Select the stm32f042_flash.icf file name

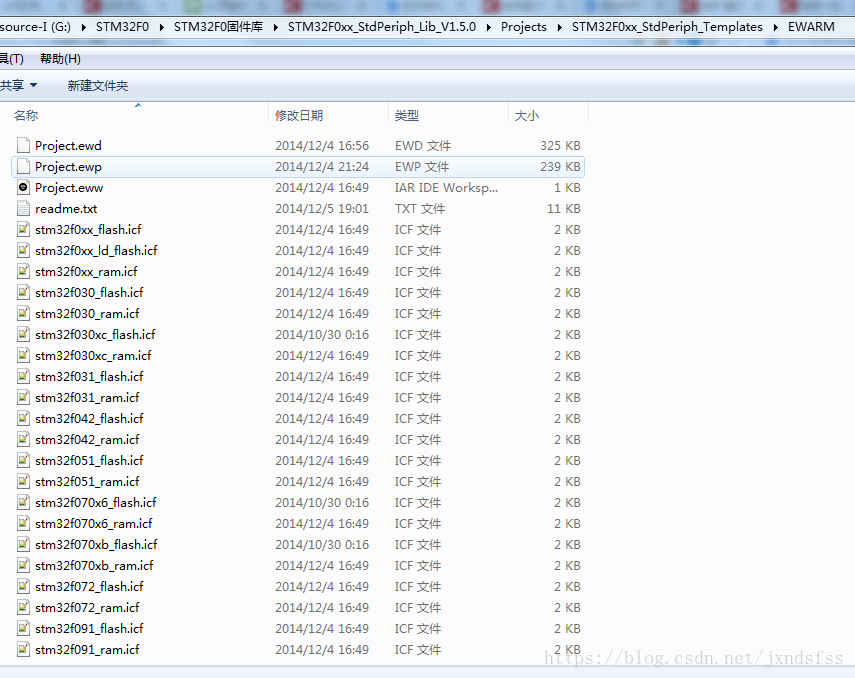click(89, 419)
